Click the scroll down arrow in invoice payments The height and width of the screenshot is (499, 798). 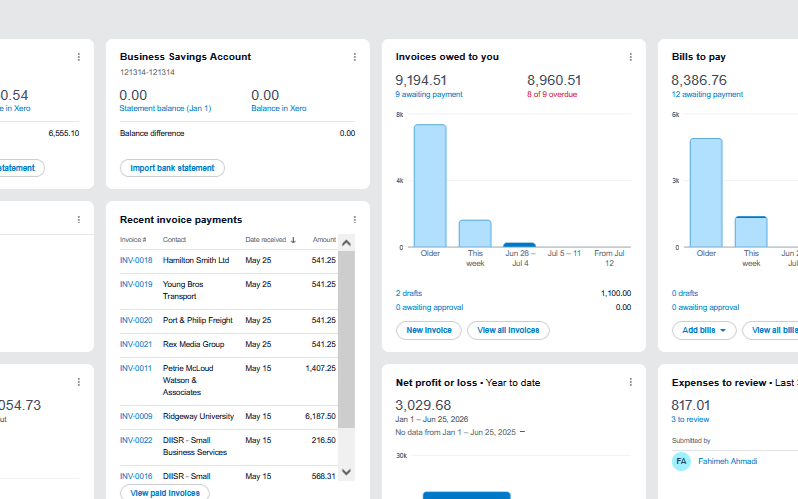pyautogui.click(x=347, y=472)
